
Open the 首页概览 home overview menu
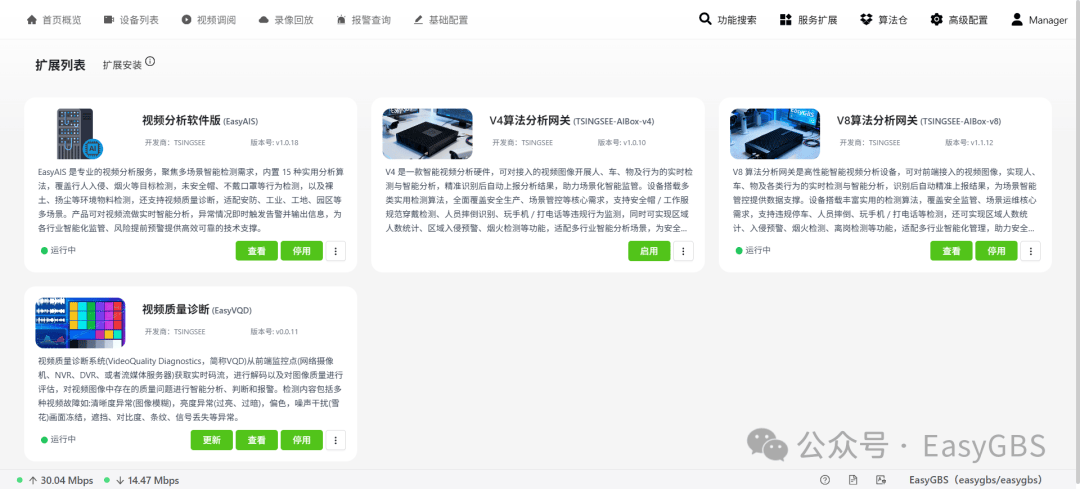coord(54,20)
